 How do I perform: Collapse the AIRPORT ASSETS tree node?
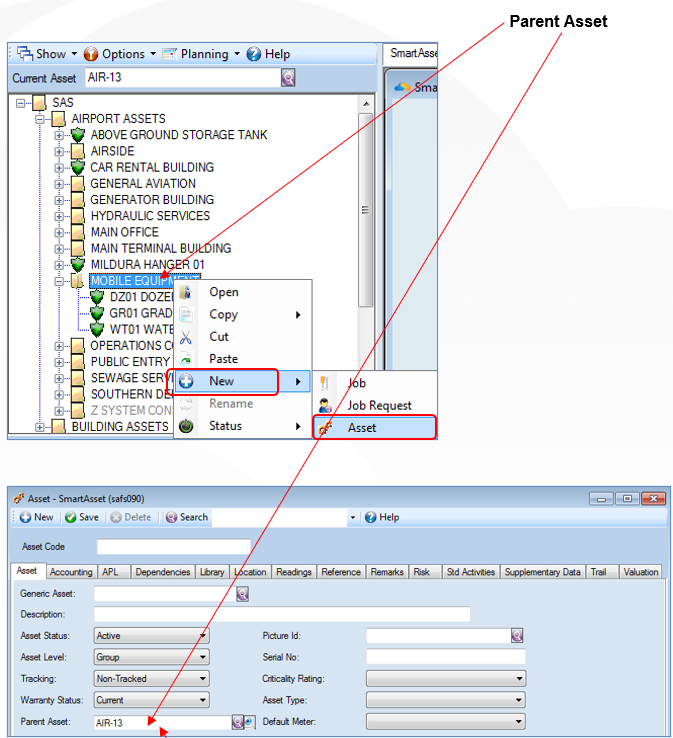[x=41, y=119]
